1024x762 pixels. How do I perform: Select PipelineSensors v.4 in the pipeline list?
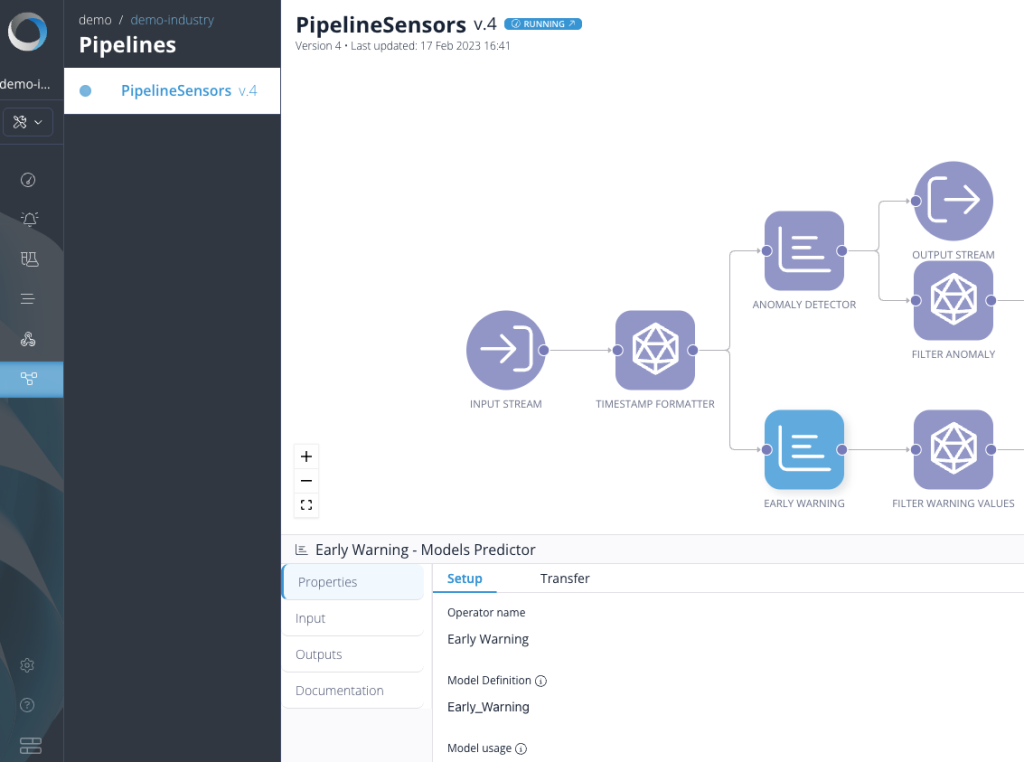pos(172,91)
